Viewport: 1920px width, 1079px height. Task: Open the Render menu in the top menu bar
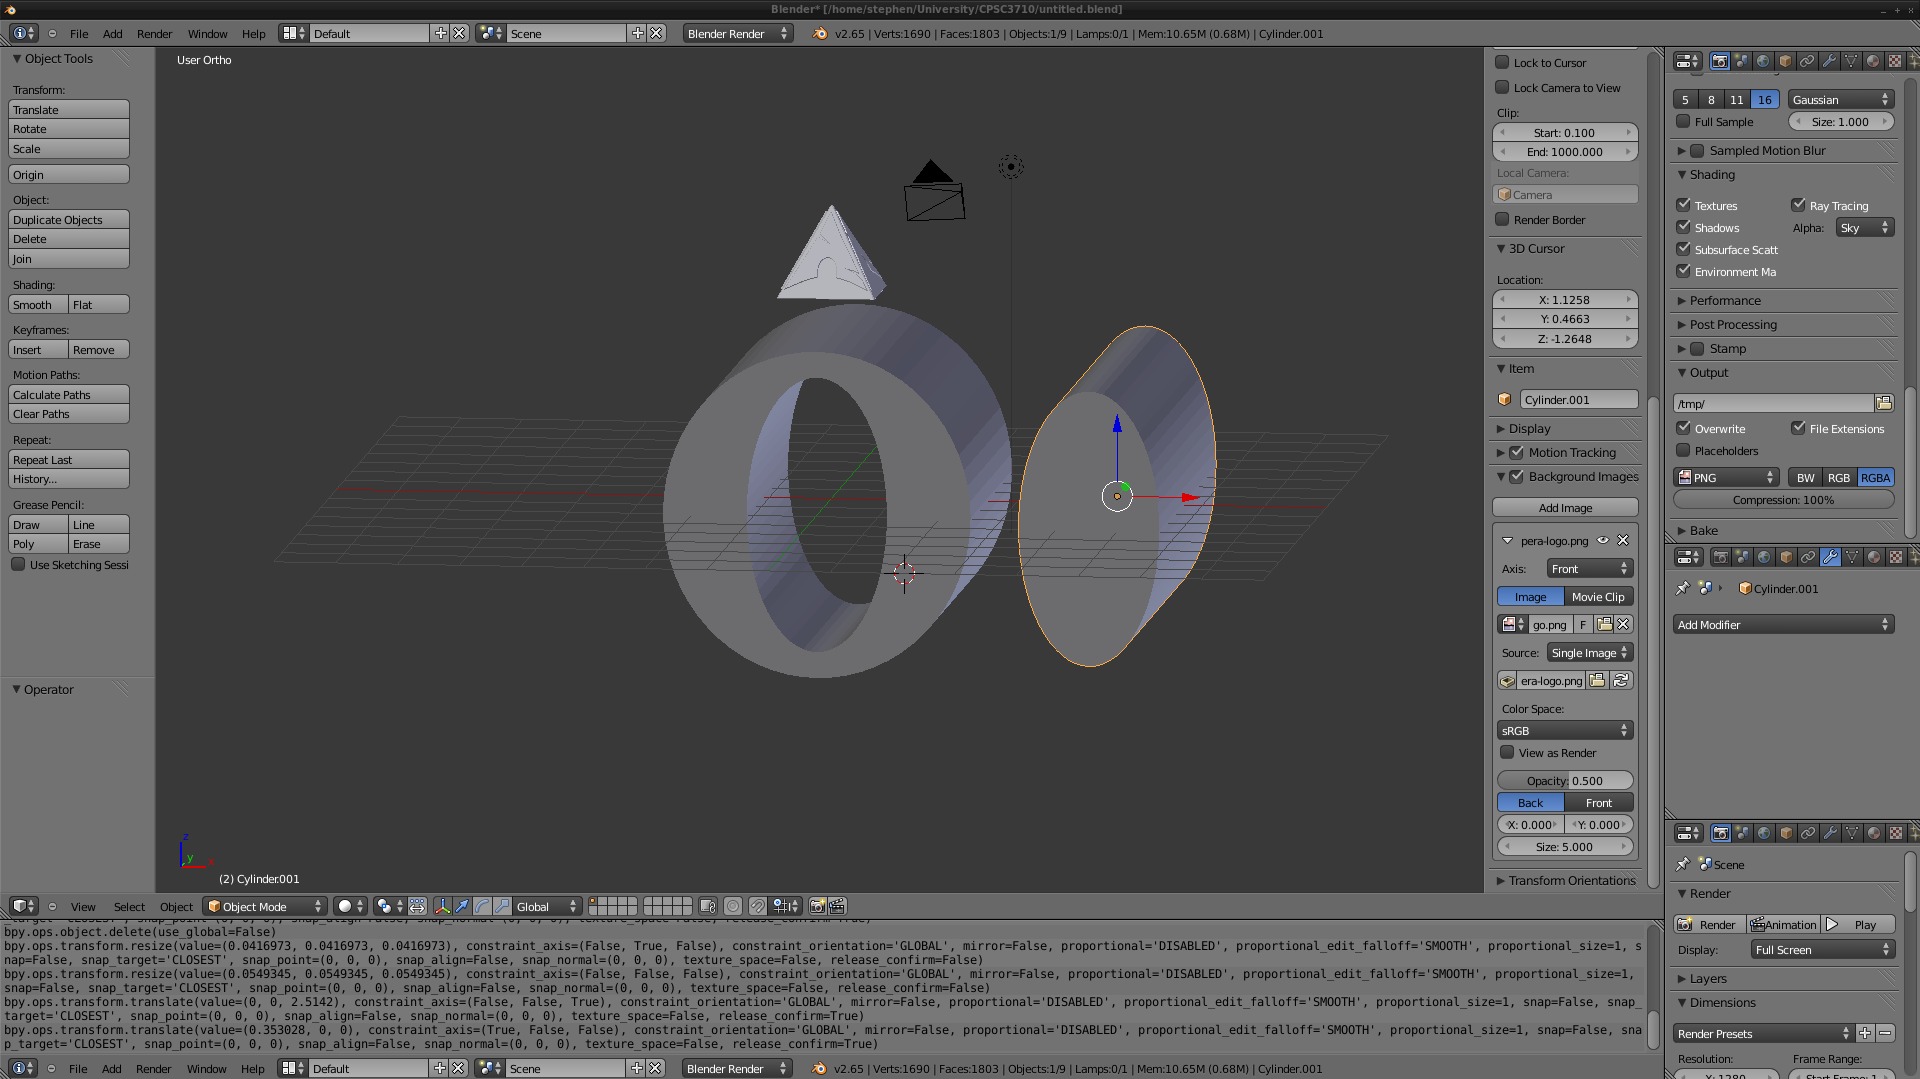[154, 33]
